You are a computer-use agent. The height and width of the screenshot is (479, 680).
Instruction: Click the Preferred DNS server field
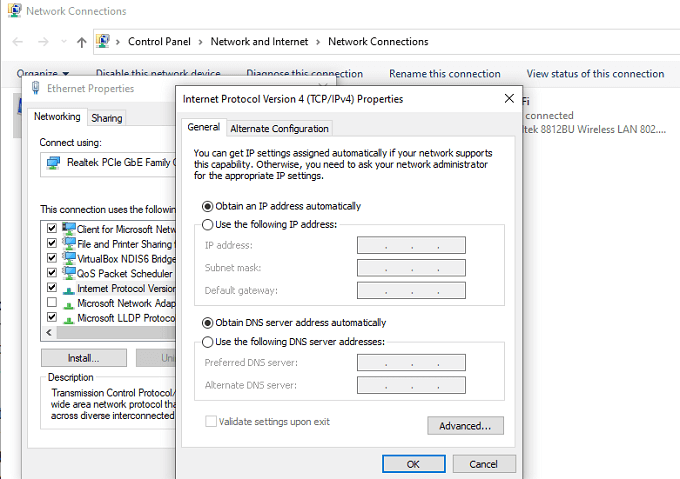[411, 362]
